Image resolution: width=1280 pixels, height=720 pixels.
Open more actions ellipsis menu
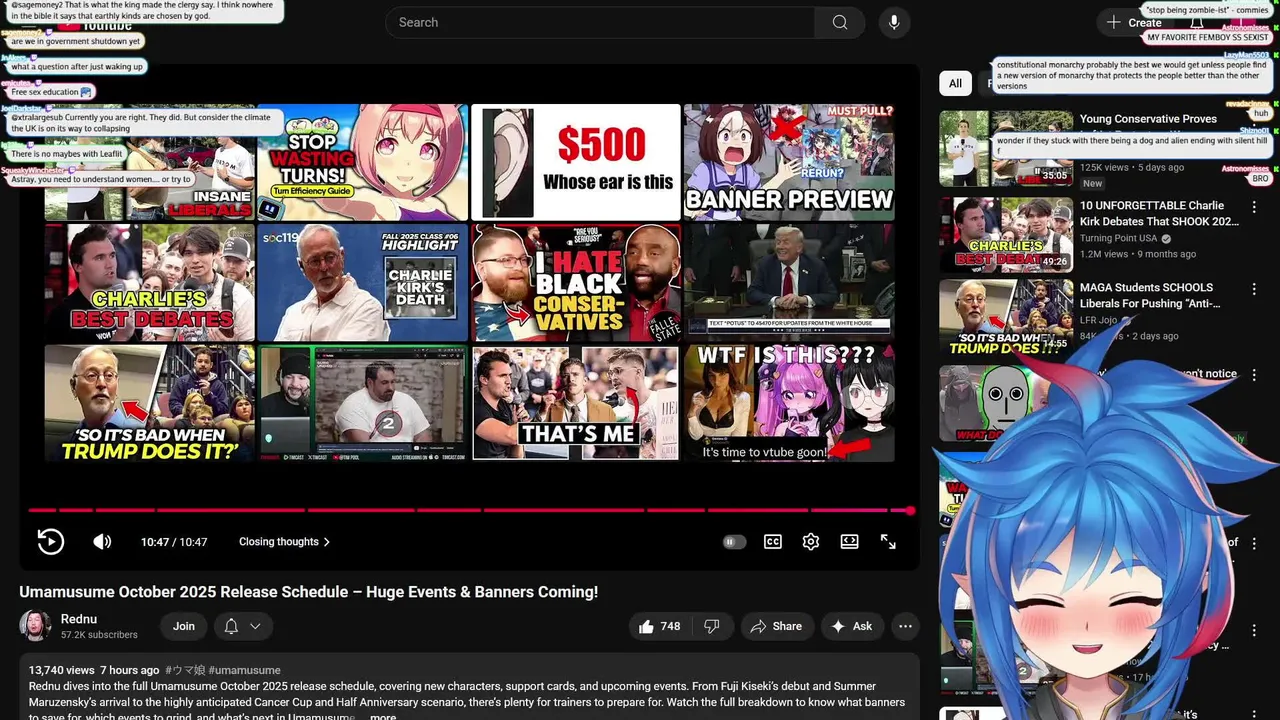click(x=905, y=626)
